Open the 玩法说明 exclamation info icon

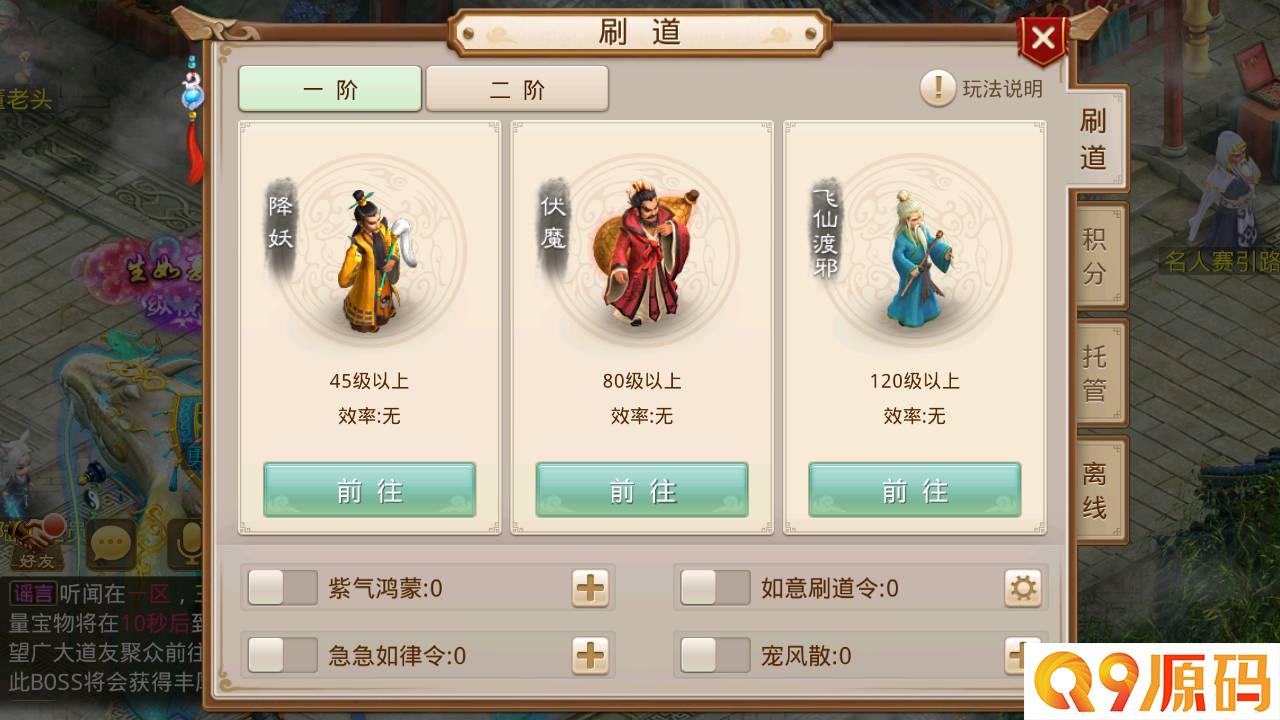pyautogui.click(x=937, y=89)
